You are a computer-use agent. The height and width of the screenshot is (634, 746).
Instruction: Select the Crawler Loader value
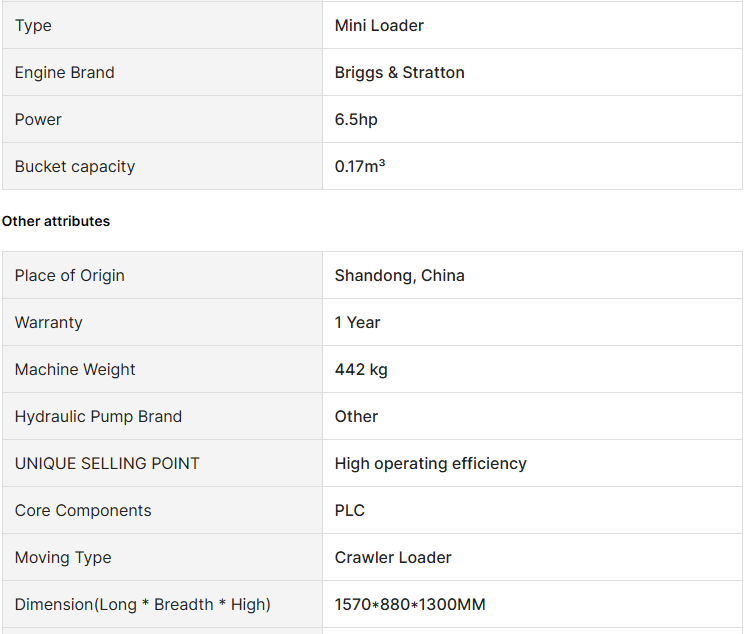click(393, 557)
